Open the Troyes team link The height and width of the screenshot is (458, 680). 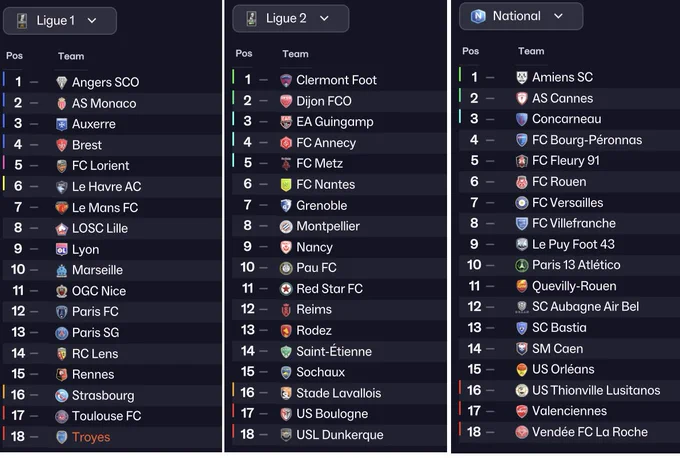click(91, 437)
